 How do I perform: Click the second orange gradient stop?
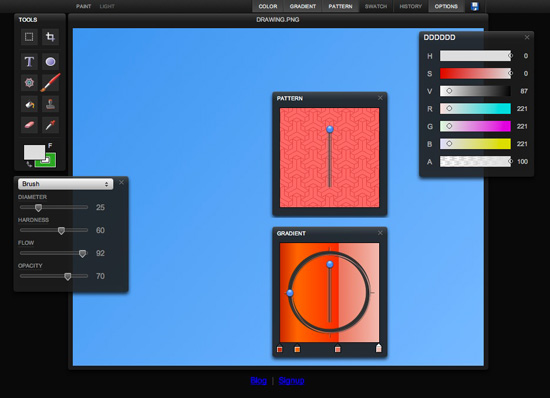coord(297,349)
